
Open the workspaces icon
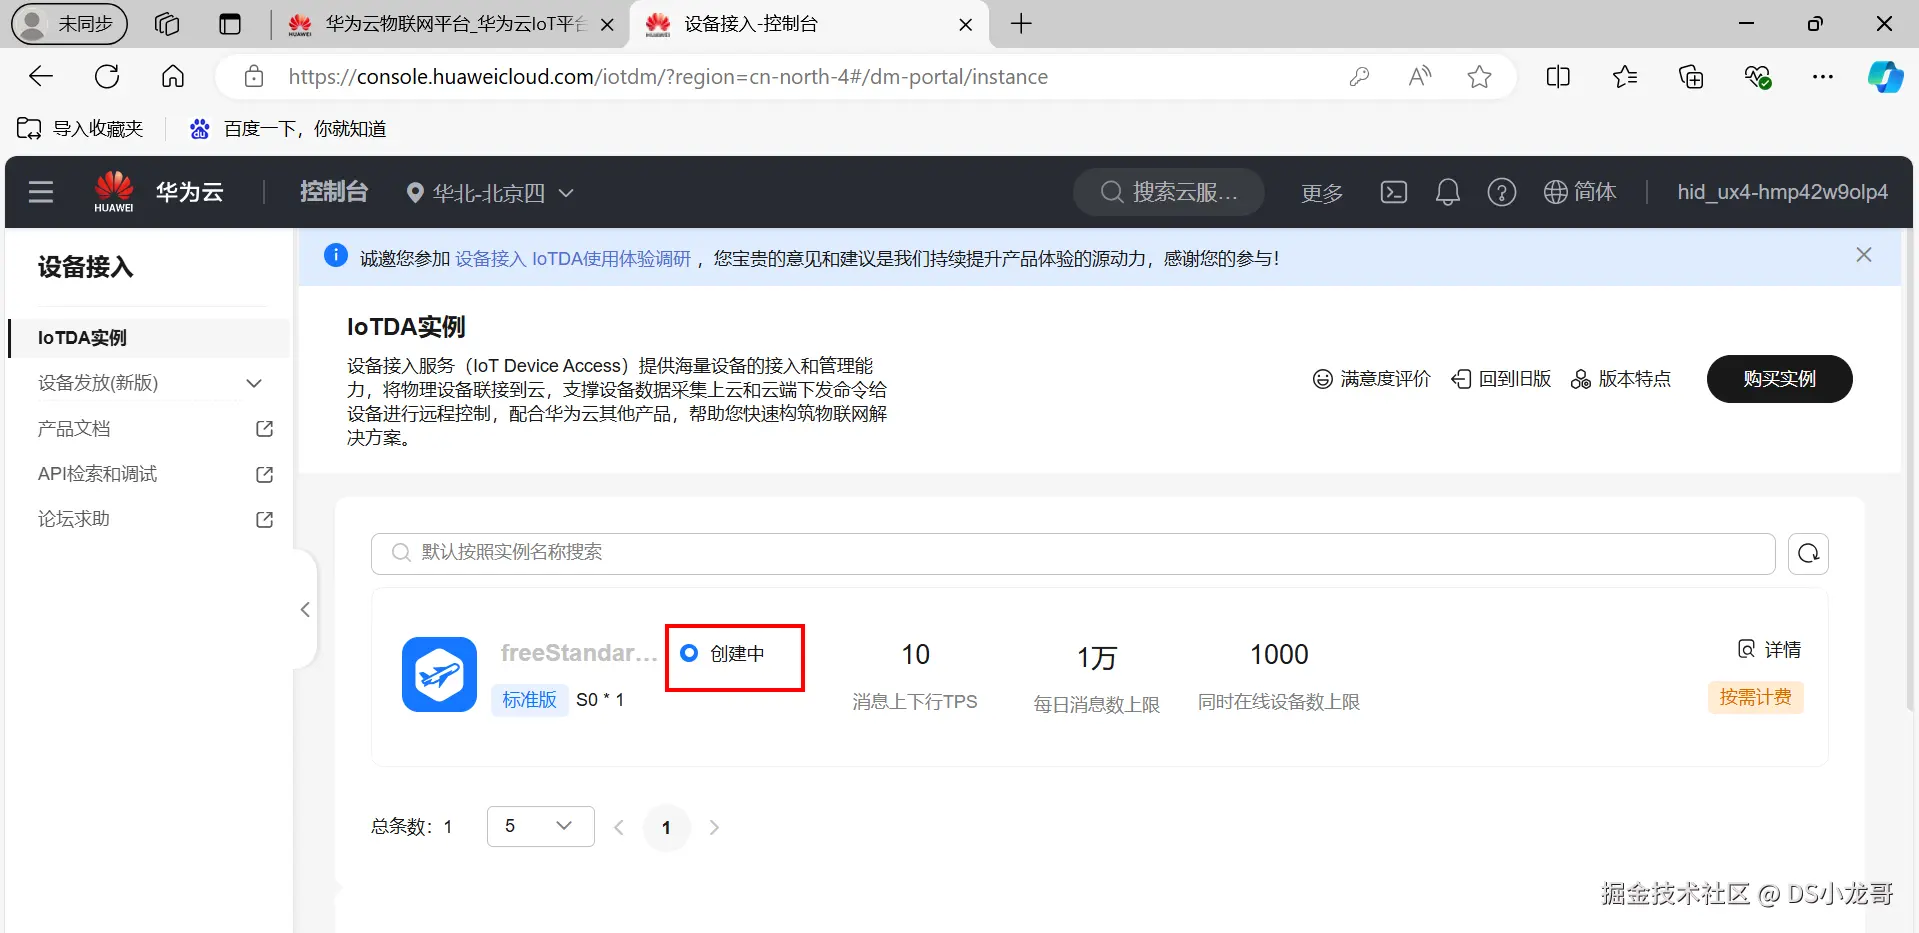pyautogui.click(x=167, y=24)
